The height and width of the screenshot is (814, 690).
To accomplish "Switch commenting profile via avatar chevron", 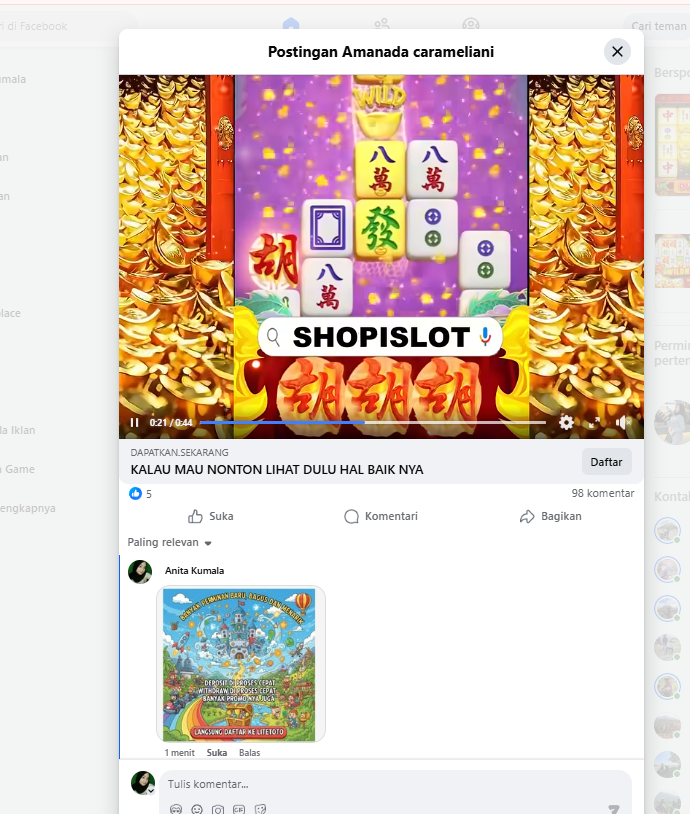I will pos(151,791).
